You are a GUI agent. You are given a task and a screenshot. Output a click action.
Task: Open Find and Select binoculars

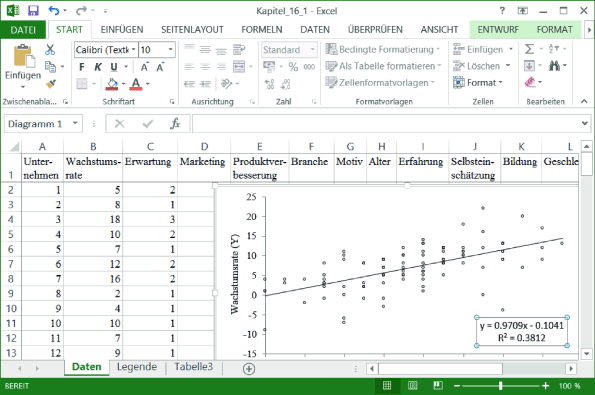click(554, 66)
